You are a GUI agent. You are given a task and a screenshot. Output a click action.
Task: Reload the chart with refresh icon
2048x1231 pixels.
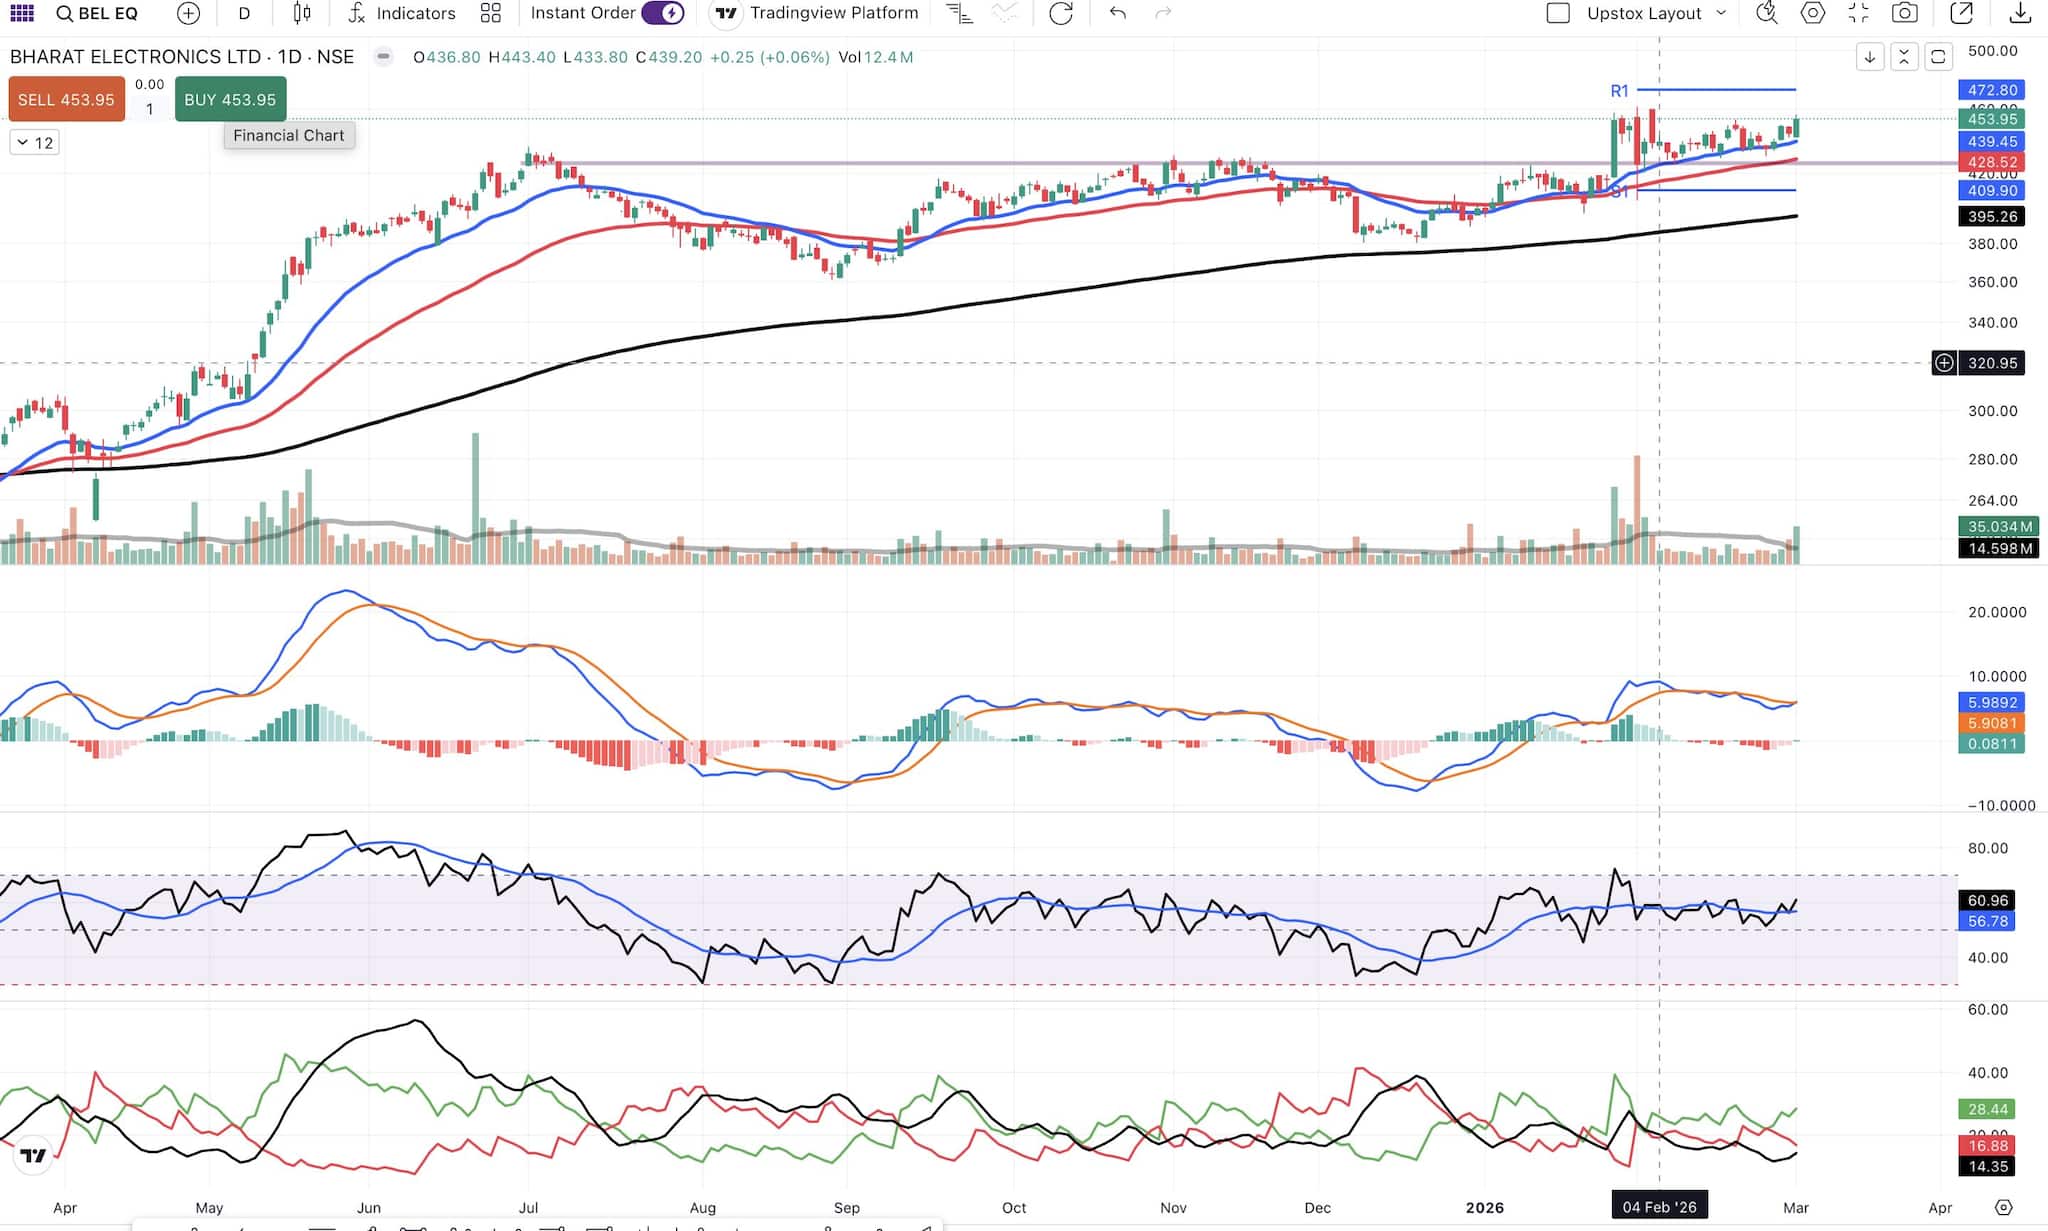[1061, 13]
